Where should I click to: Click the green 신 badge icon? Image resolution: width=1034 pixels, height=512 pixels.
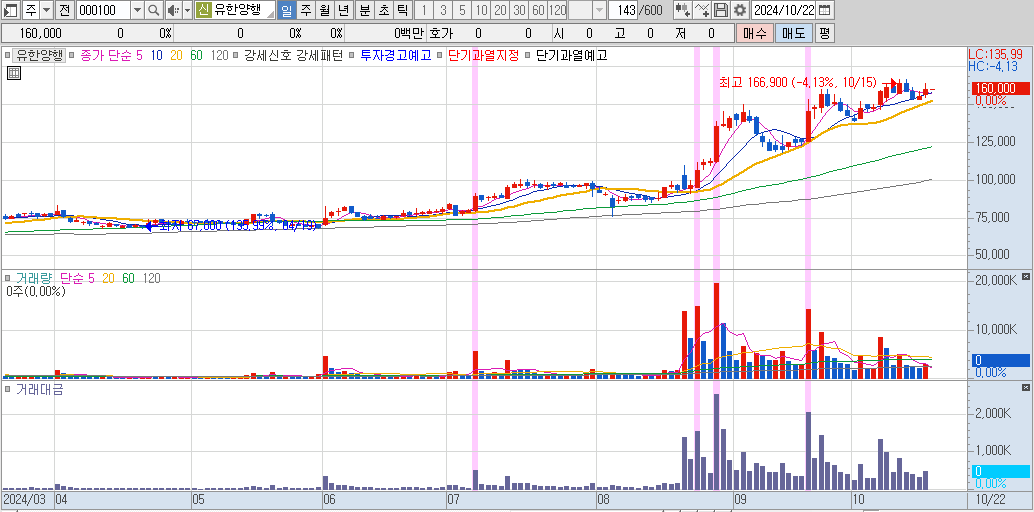point(203,10)
